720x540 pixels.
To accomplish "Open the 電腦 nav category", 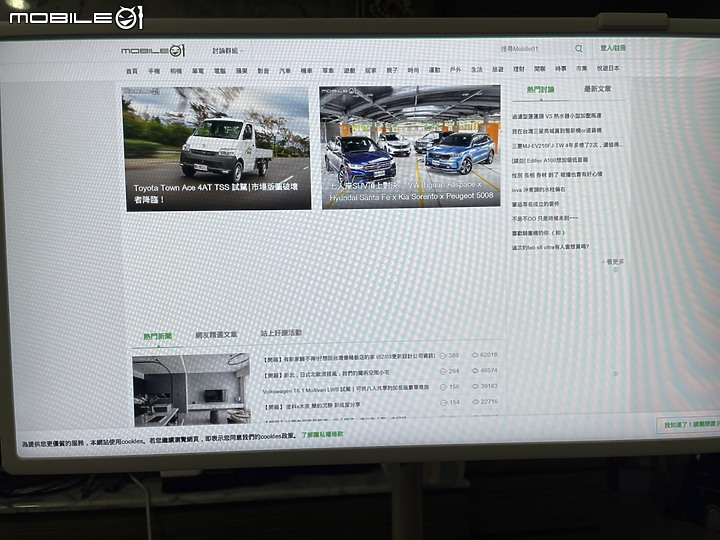I will pyautogui.click(x=220, y=71).
